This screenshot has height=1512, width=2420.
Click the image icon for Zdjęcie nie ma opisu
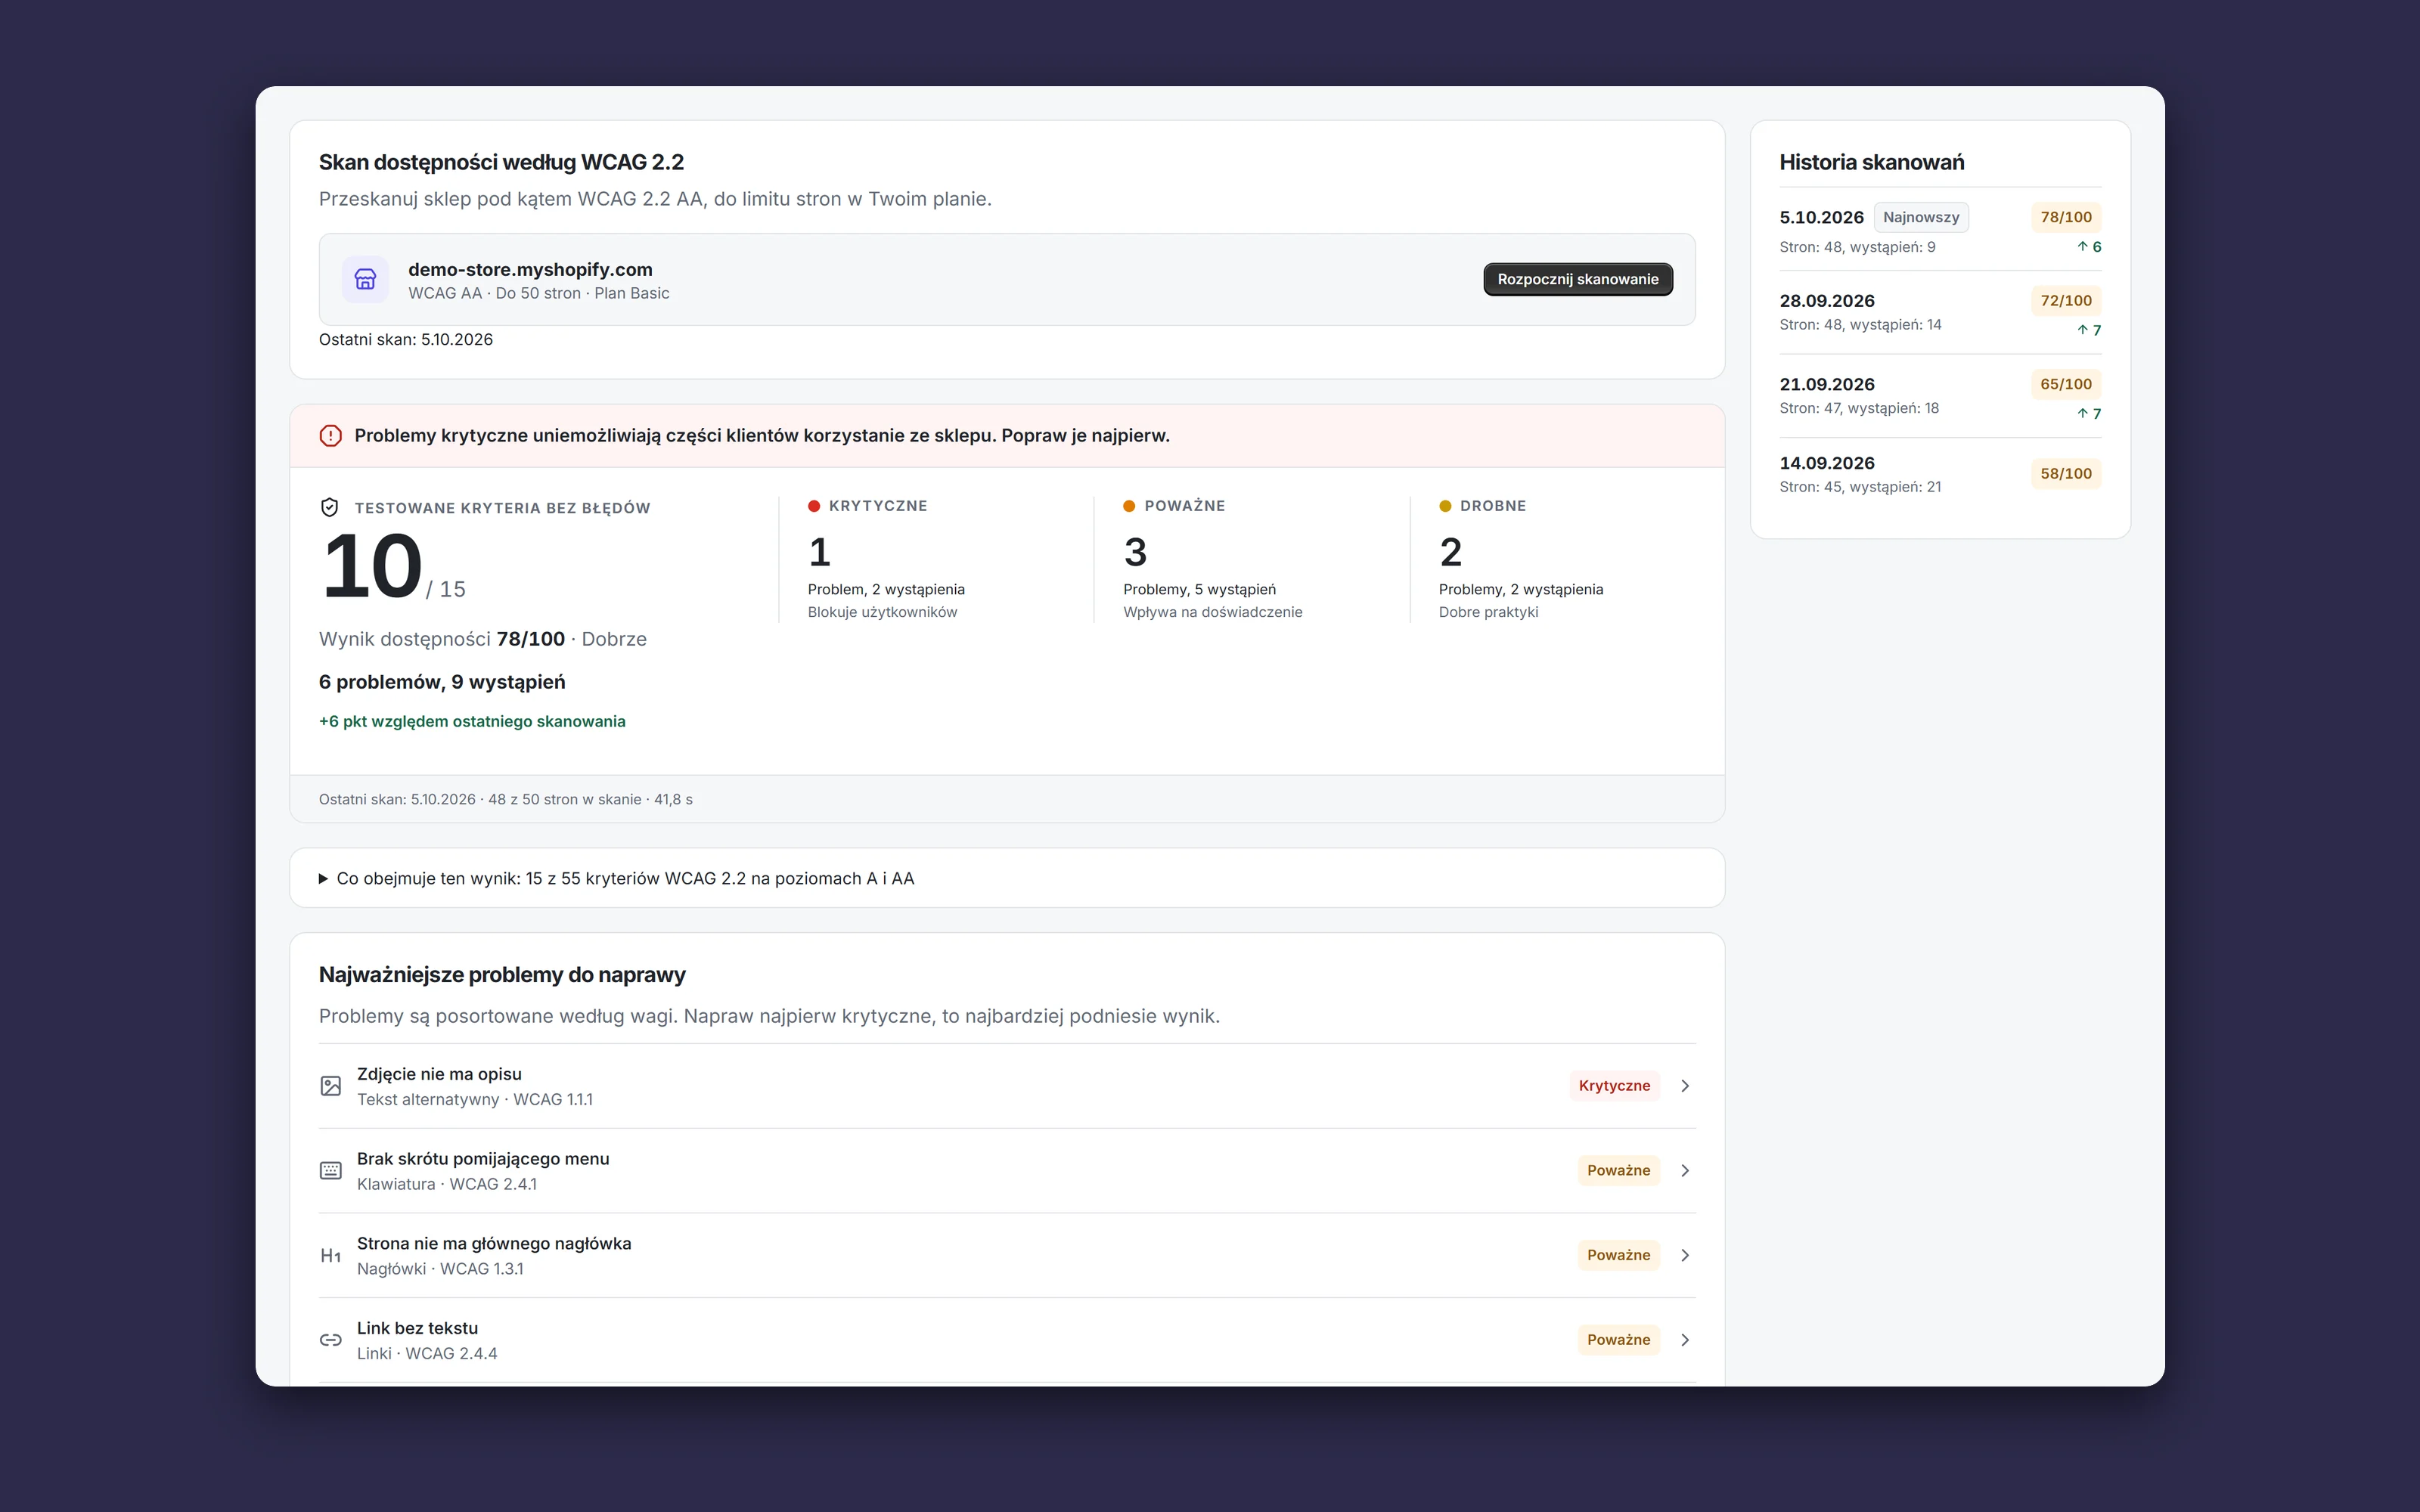[x=331, y=1086]
